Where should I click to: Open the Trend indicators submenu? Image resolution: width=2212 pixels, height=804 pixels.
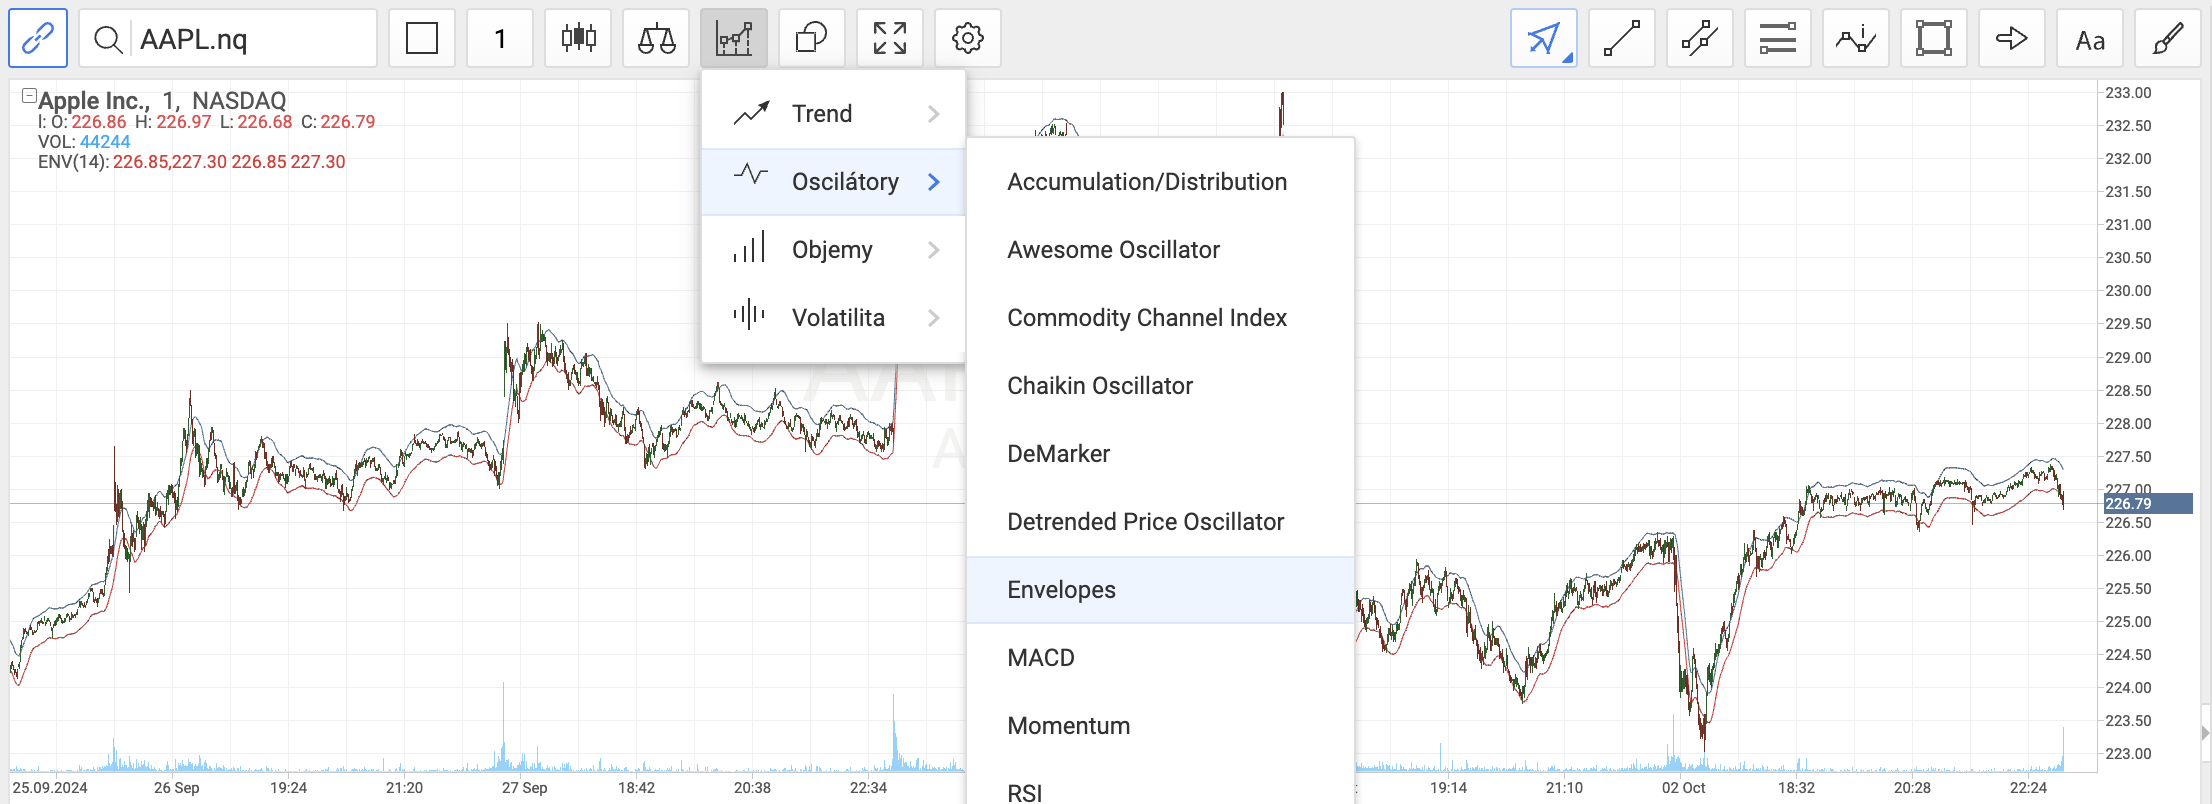pos(834,114)
